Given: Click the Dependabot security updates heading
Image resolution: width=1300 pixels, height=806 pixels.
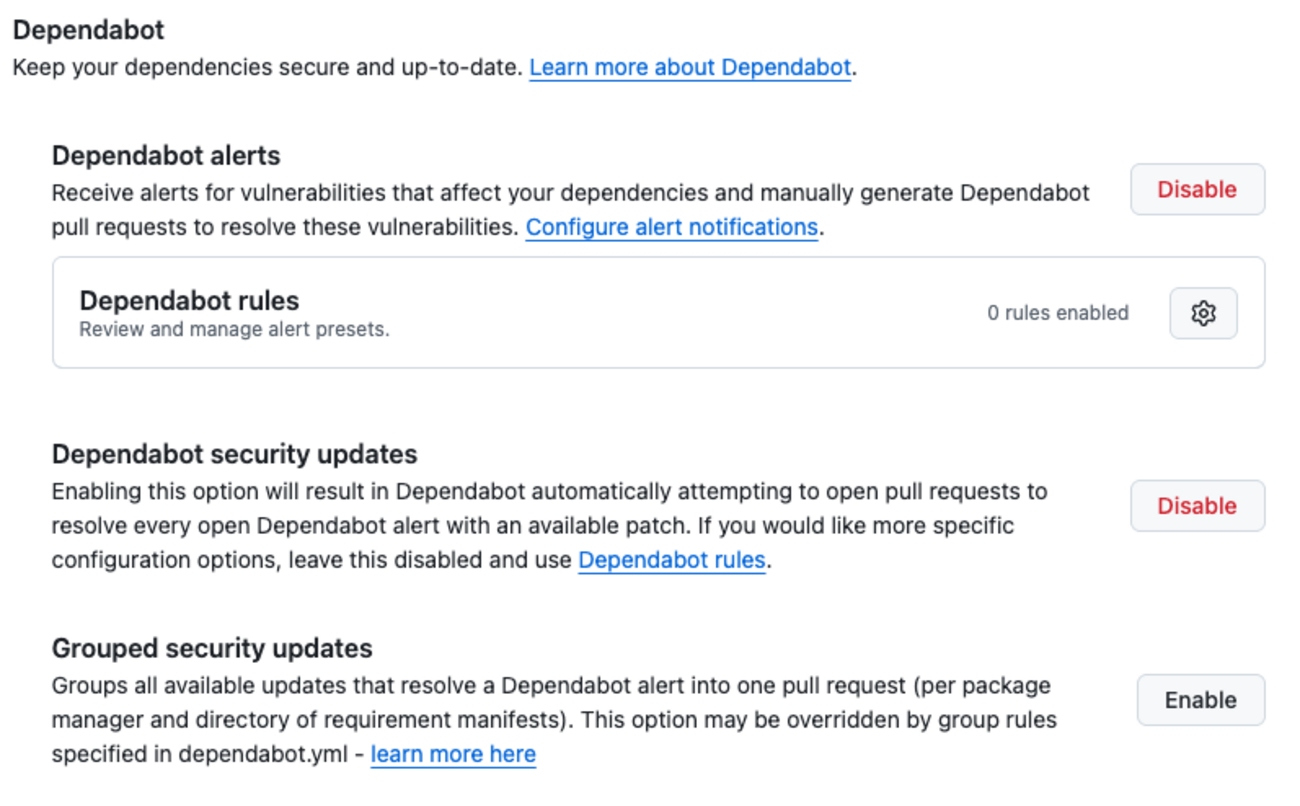Looking at the screenshot, I should pos(234,454).
